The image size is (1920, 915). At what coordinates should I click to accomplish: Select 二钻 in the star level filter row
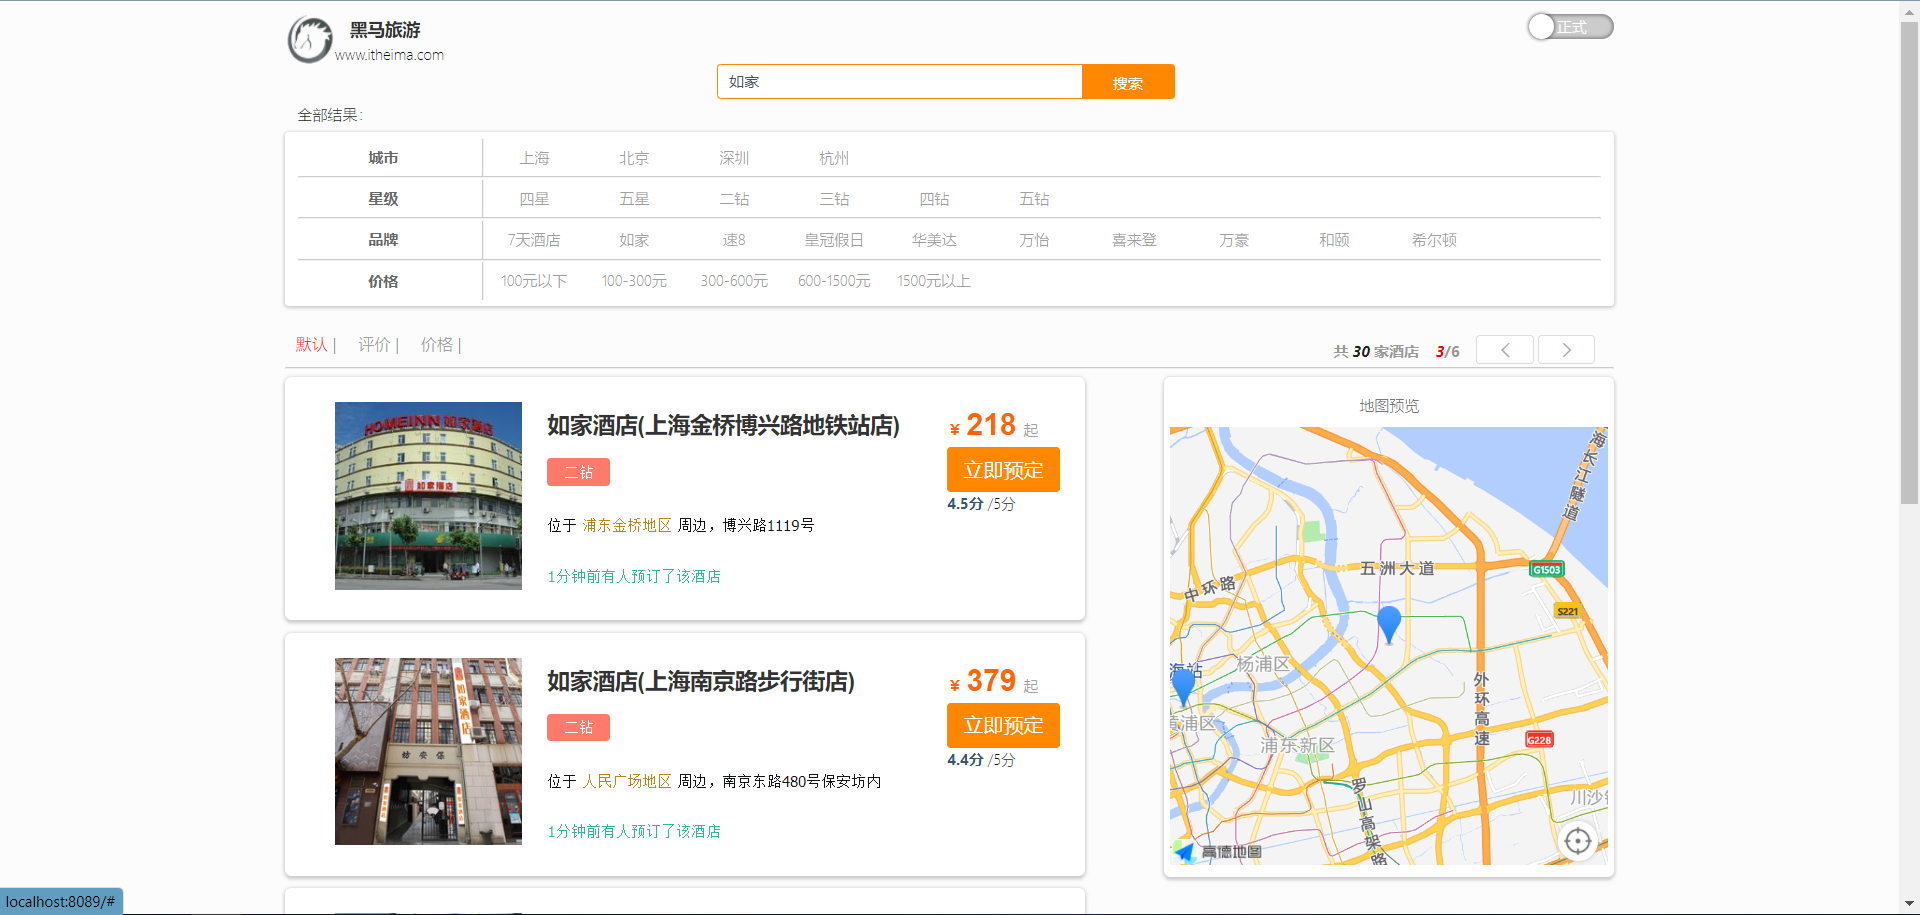pos(734,199)
